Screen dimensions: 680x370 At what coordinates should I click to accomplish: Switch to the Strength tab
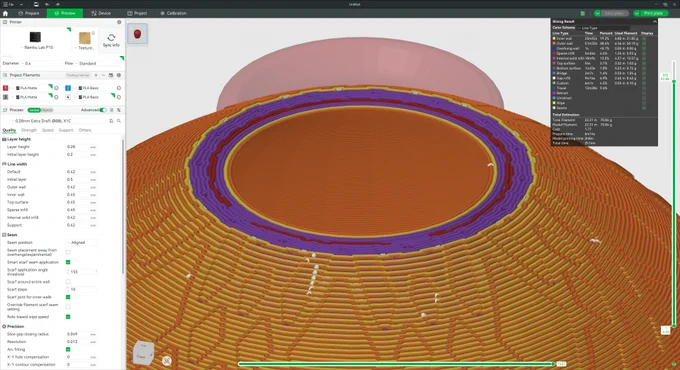tap(29, 130)
